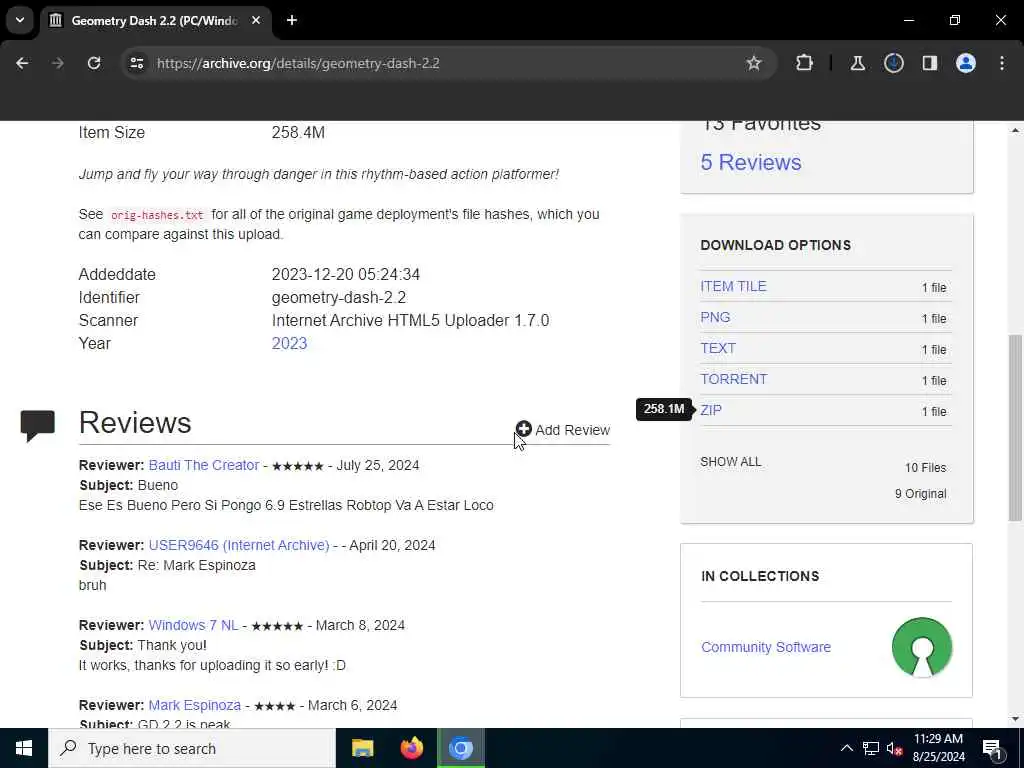
Task: Reload the archive.org page
Action: 94,63
